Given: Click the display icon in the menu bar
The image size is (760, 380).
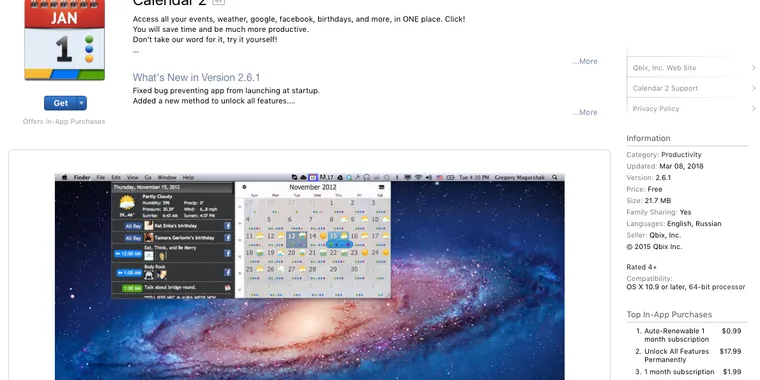Looking at the screenshot, I should coord(408,177).
